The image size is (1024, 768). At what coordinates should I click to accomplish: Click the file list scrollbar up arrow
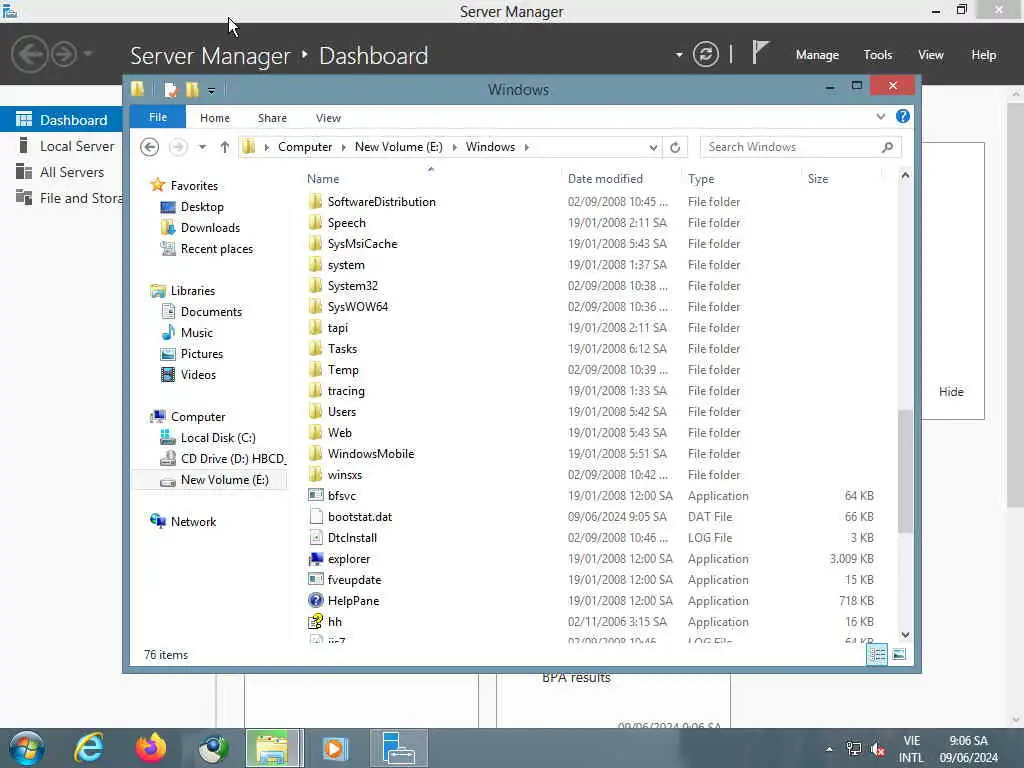[x=905, y=176]
